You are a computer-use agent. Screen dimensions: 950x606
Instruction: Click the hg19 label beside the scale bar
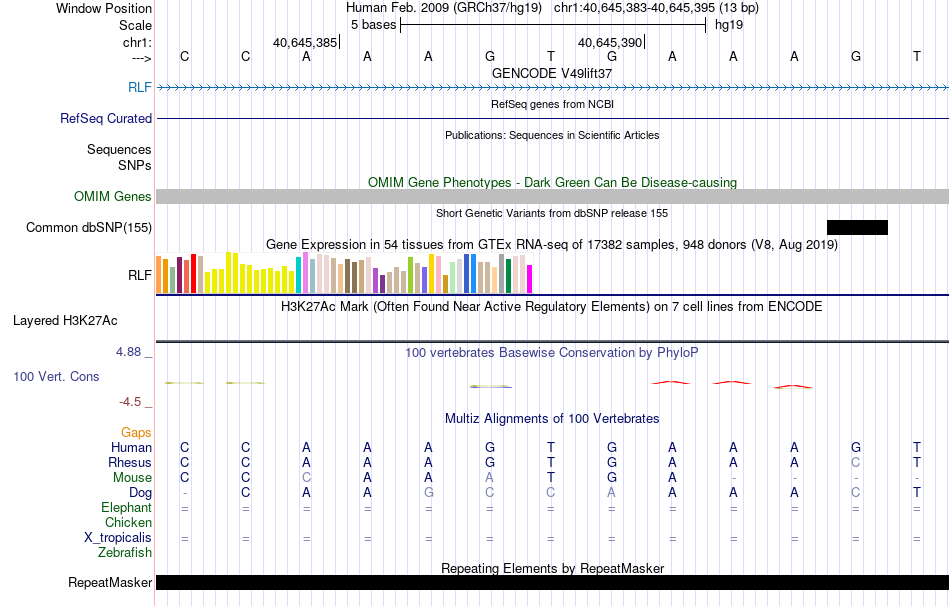coord(729,25)
